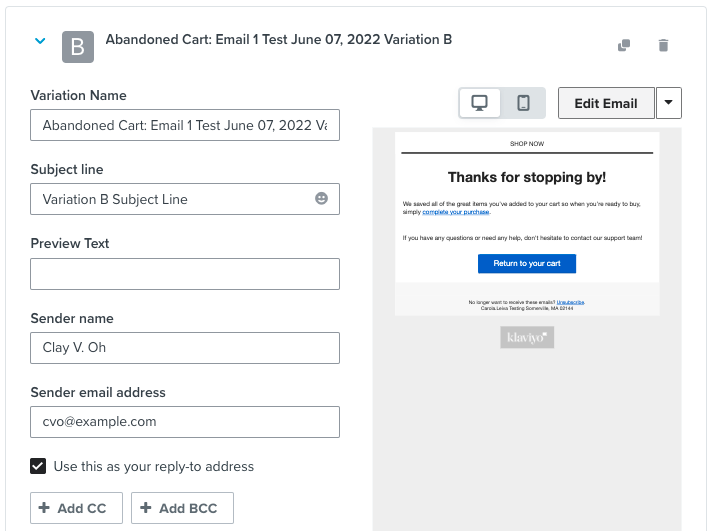Click the Variation Name input field
713x531 pixels.
coord(185,125)
